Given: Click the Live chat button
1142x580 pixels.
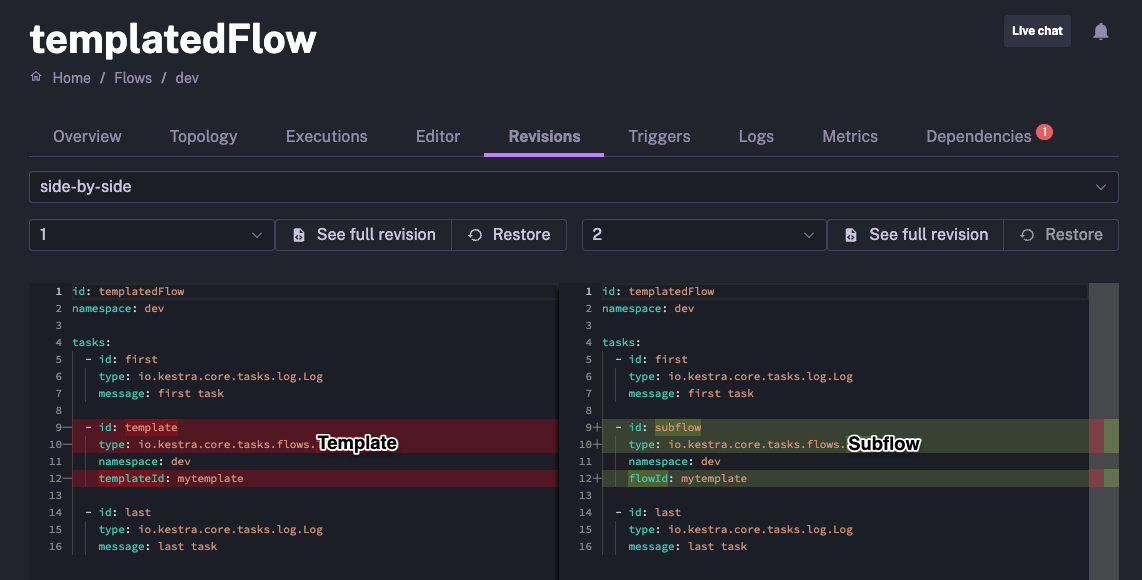Looking at the screenshot, I should tap(1036, 31).
